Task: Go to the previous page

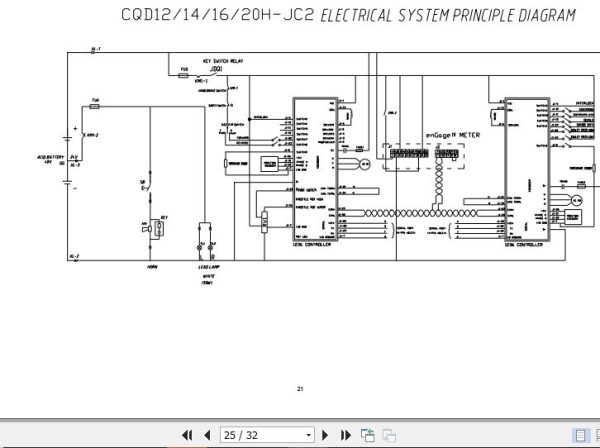Action: 207,435
